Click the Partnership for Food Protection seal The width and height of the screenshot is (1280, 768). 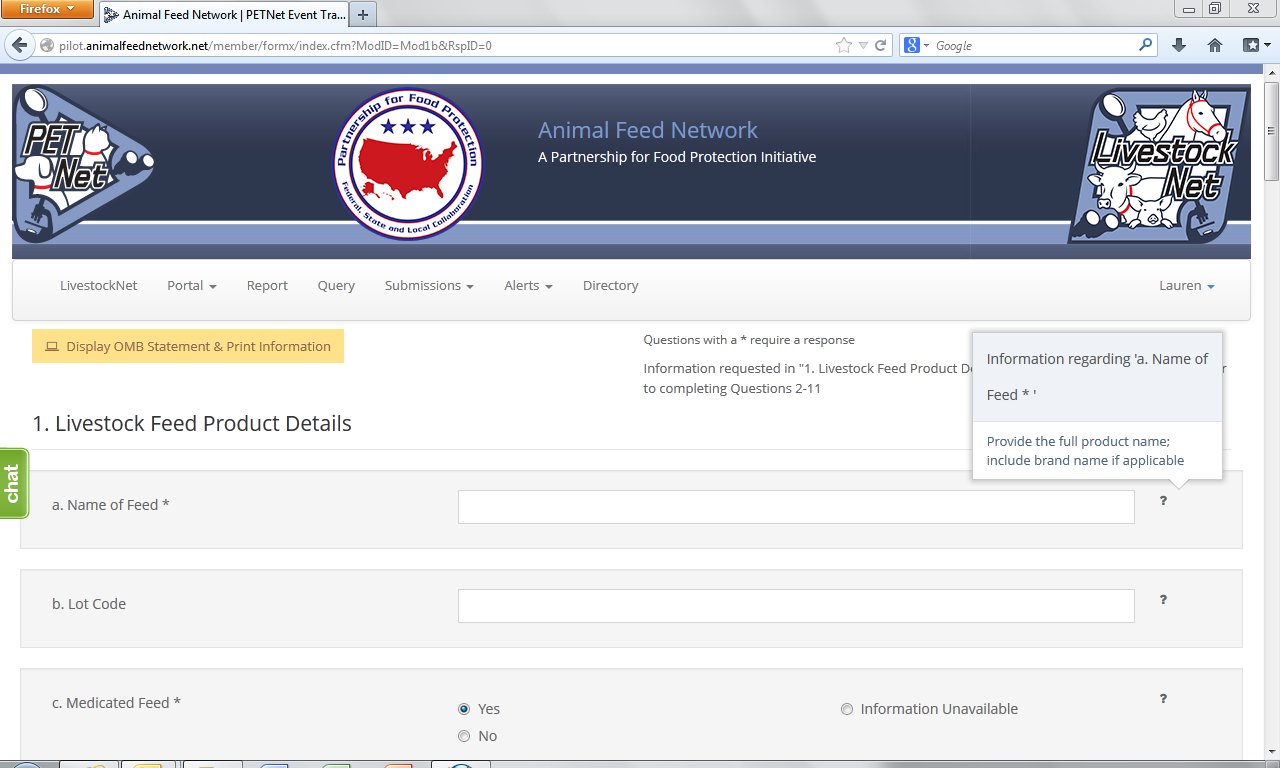[x=408, y=164]
